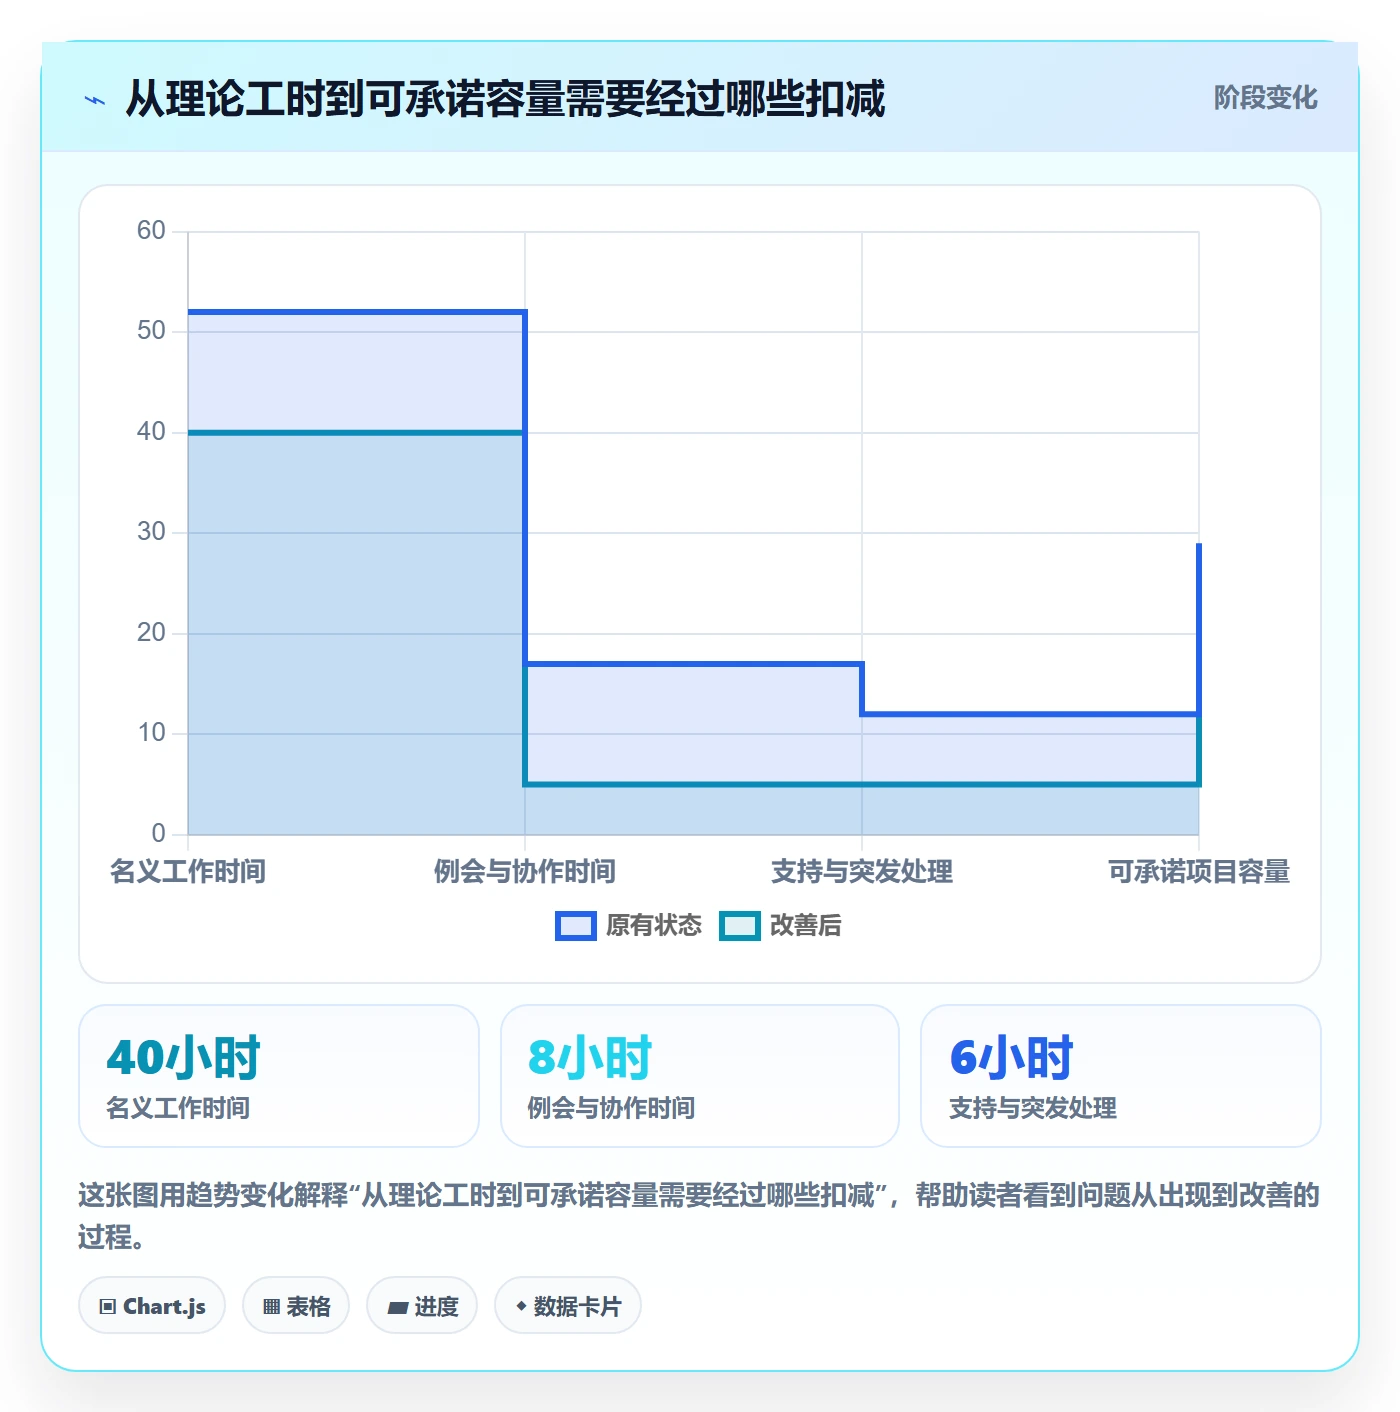Click the 50 y-axis tick label

[151, 331]
